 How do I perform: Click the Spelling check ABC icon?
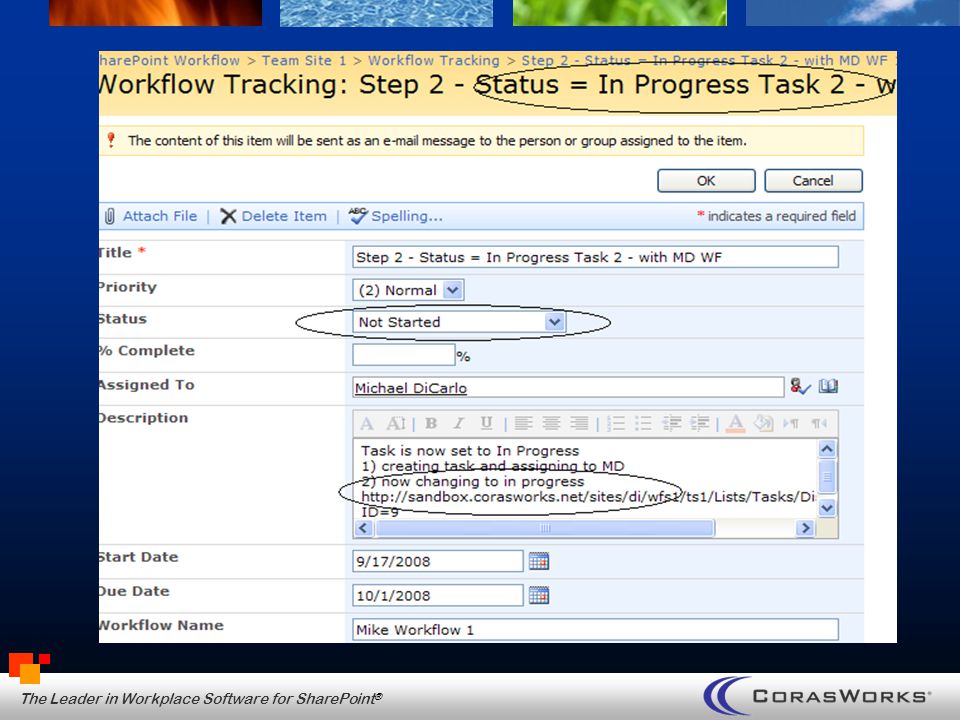pos(358,216)
